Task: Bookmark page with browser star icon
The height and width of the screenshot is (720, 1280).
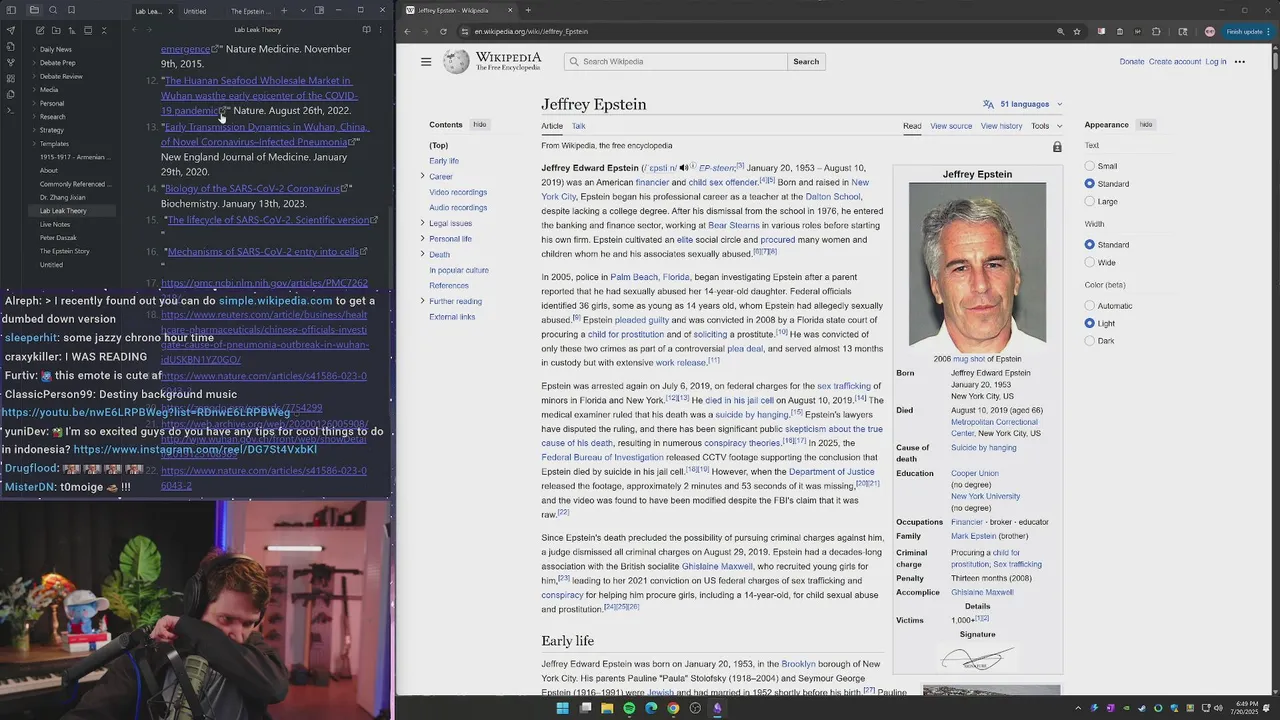Action: click(x=1077, y=31)
